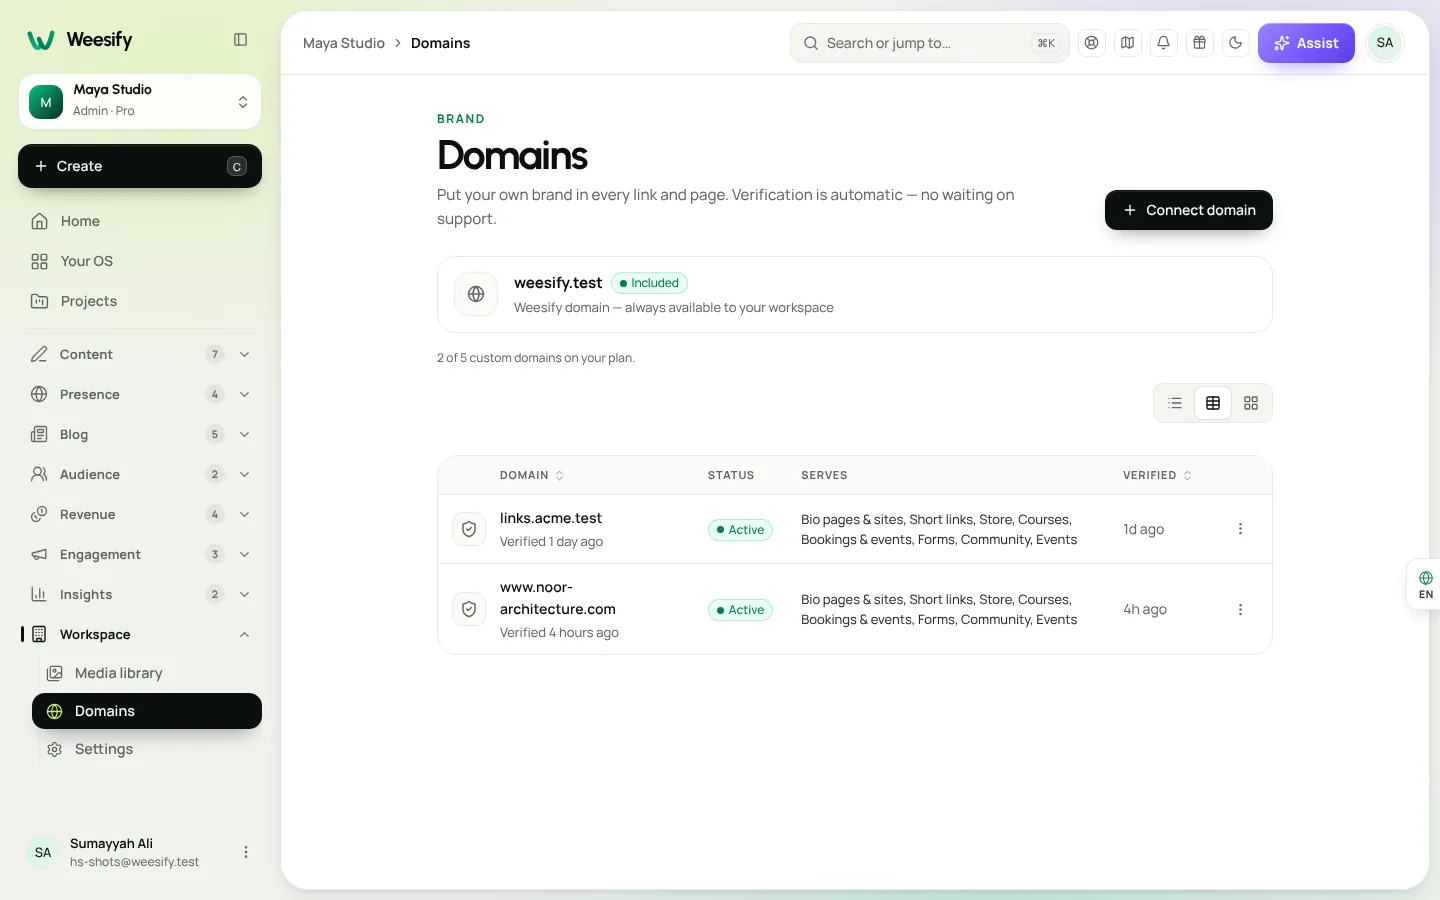Viewport: 1440px width, 900px height.
Task: Switch to grid view
Action: click(1251, 403)
